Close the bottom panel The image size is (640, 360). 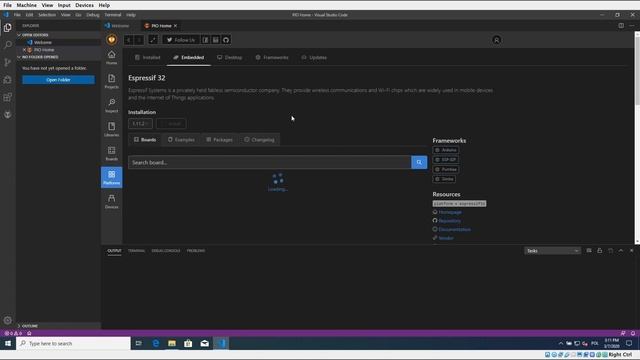(631, 251)
